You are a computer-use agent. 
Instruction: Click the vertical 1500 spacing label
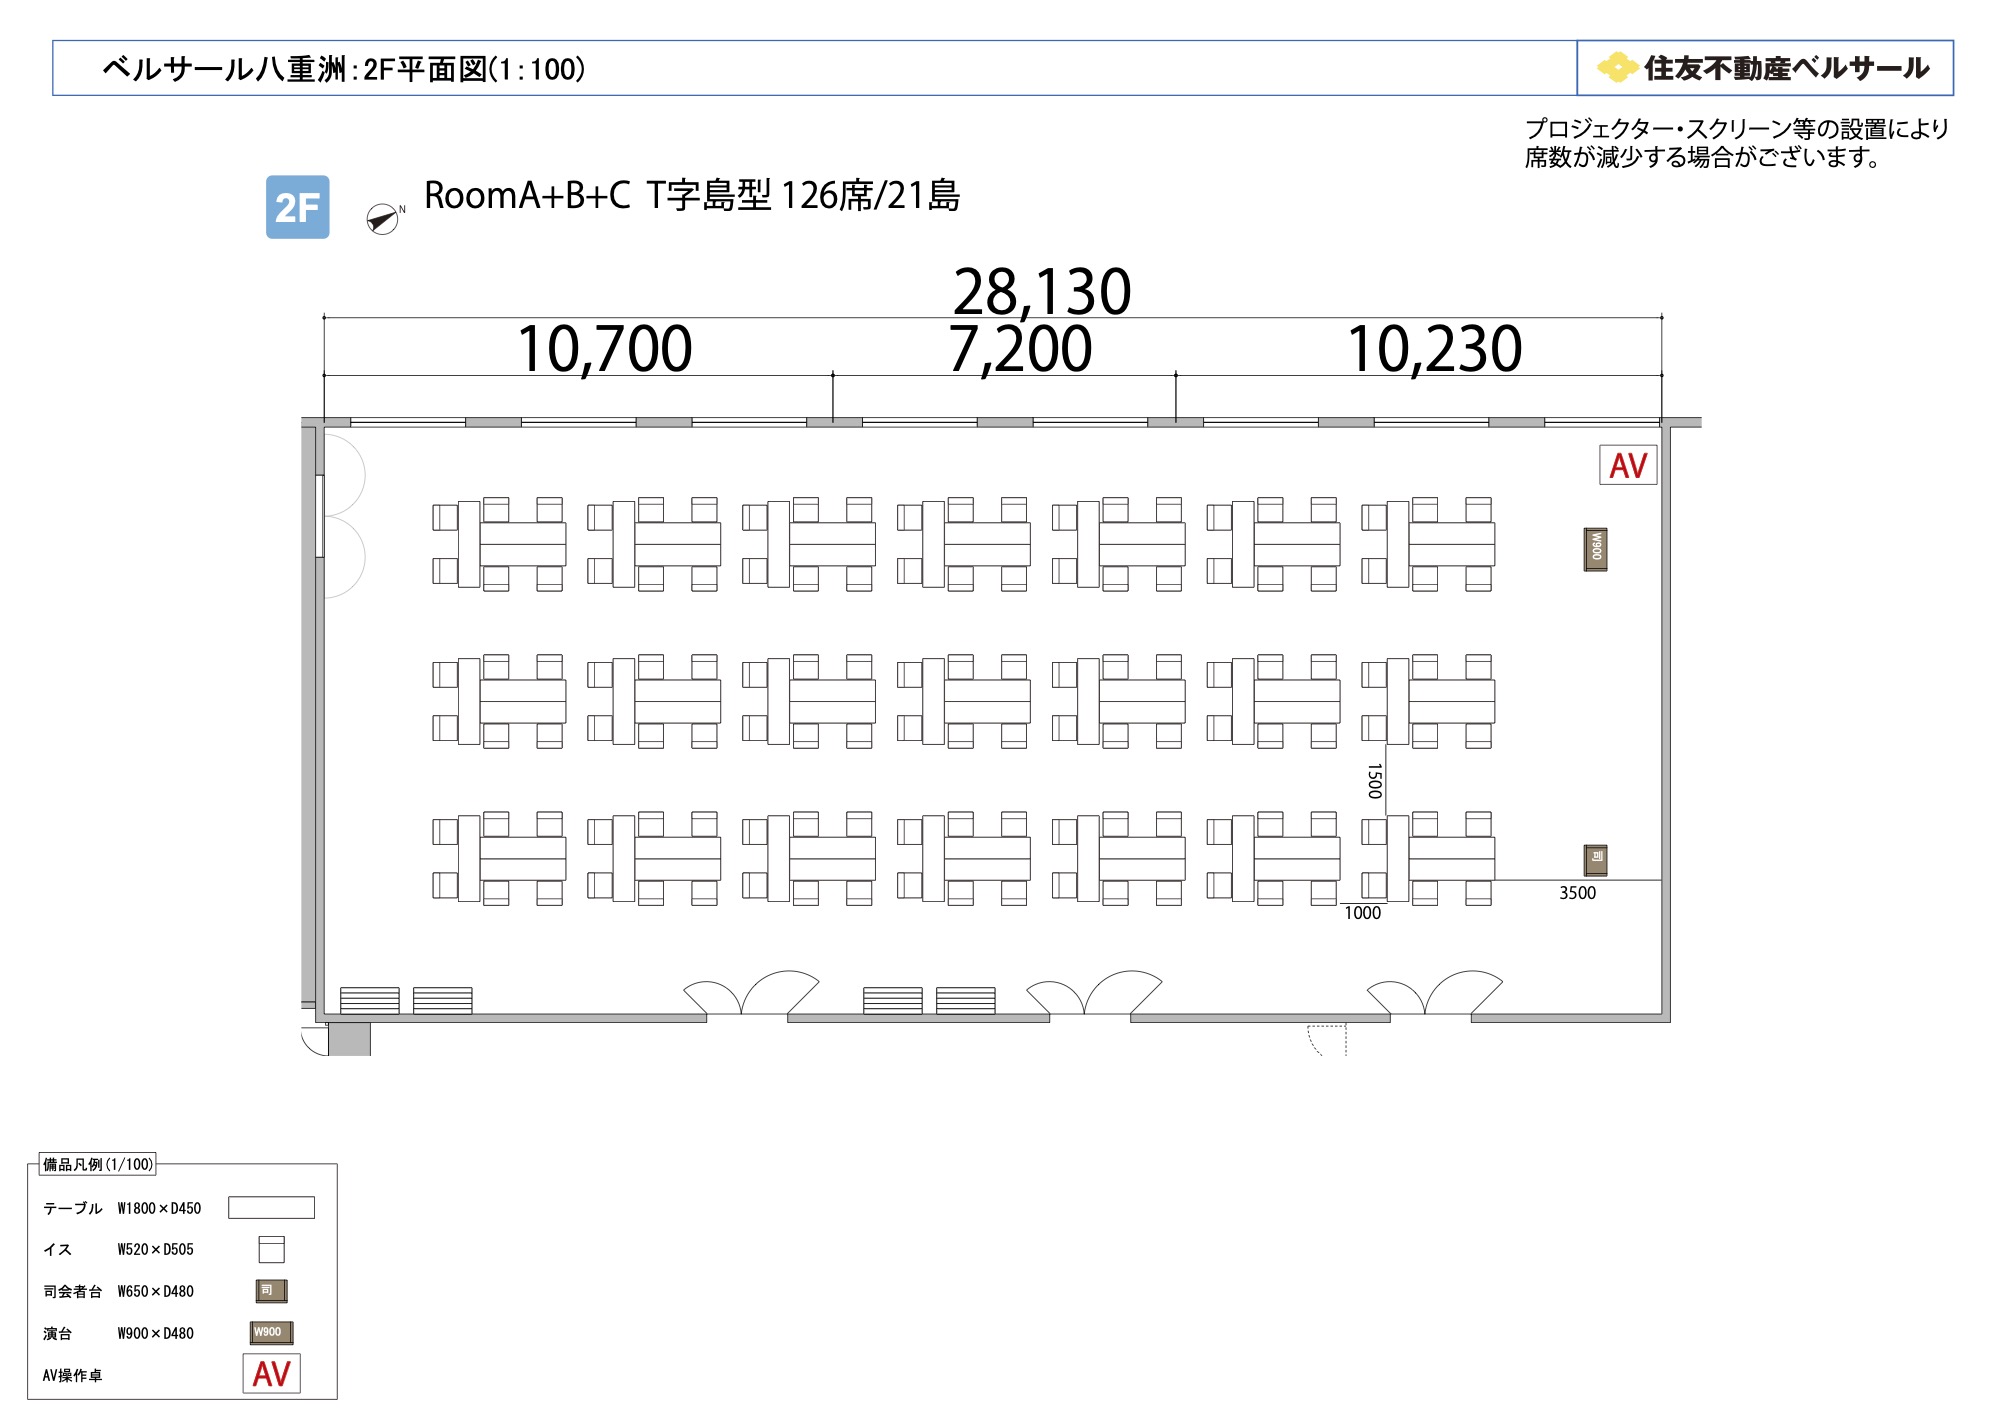1375,781
